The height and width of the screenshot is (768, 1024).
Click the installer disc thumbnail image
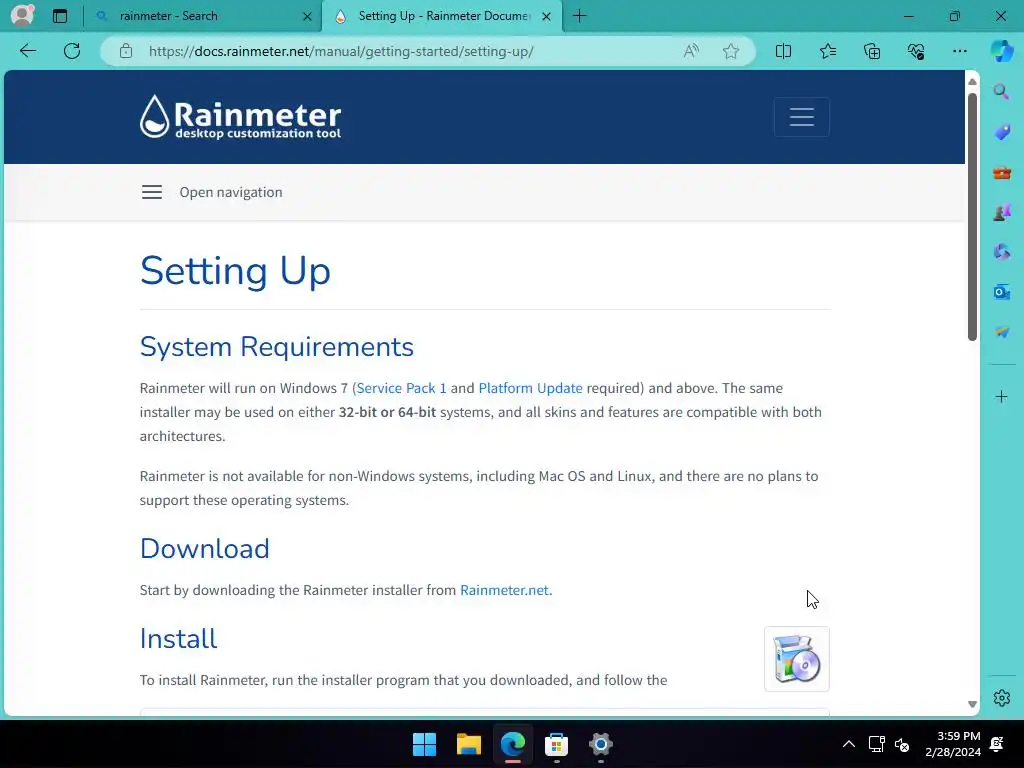[x=797, y=659]
